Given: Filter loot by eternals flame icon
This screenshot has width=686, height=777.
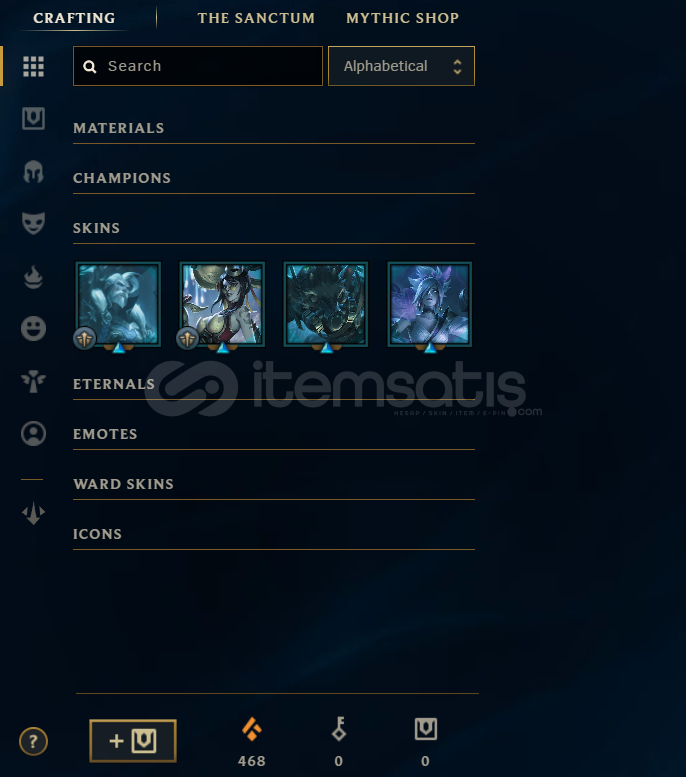Looking at the screenshot, I should coord(33,277).
